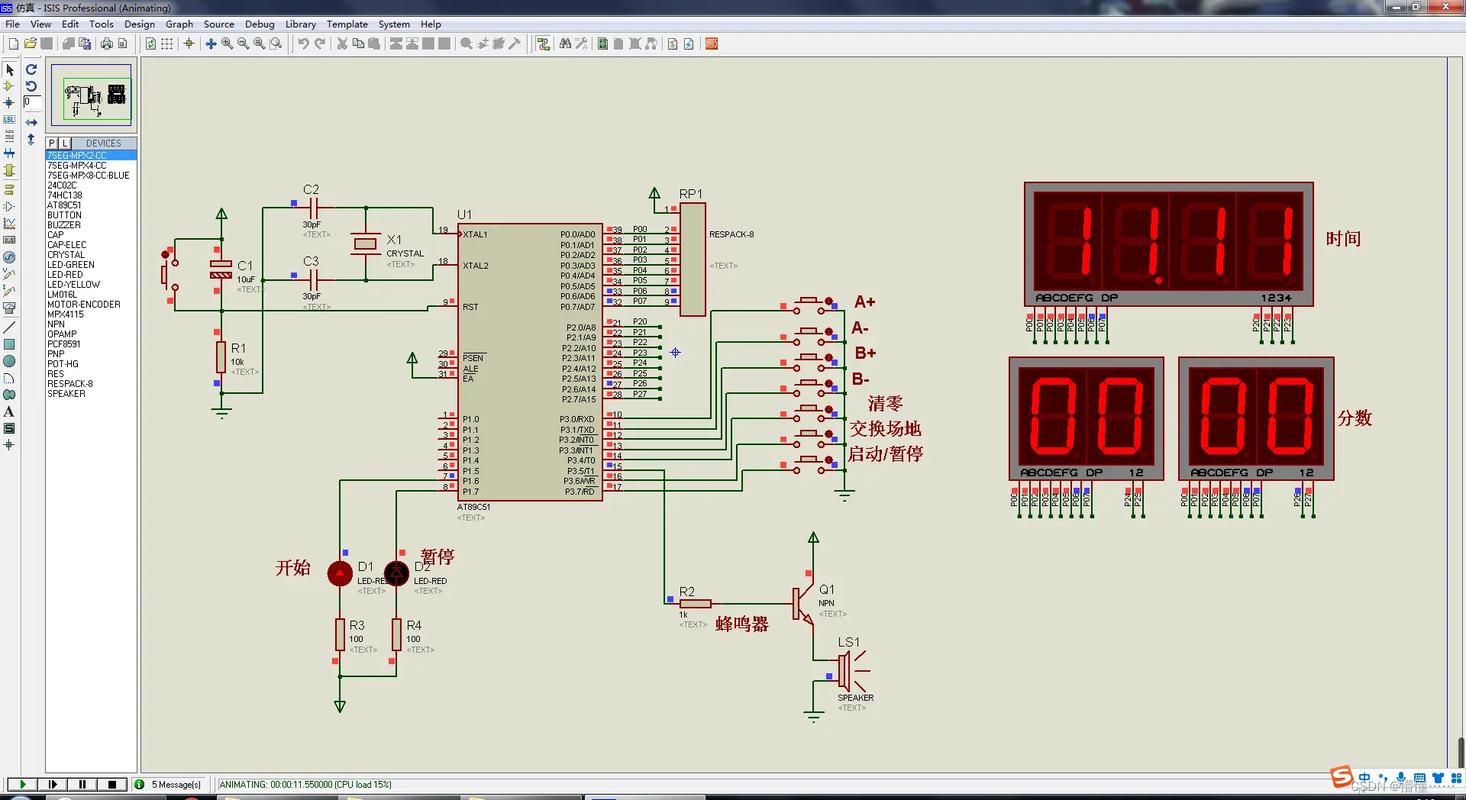Select the arrow Selection mode tool
Viewport: 1466px width, 800px height.
pyautogui.click(x=9, y=70)
